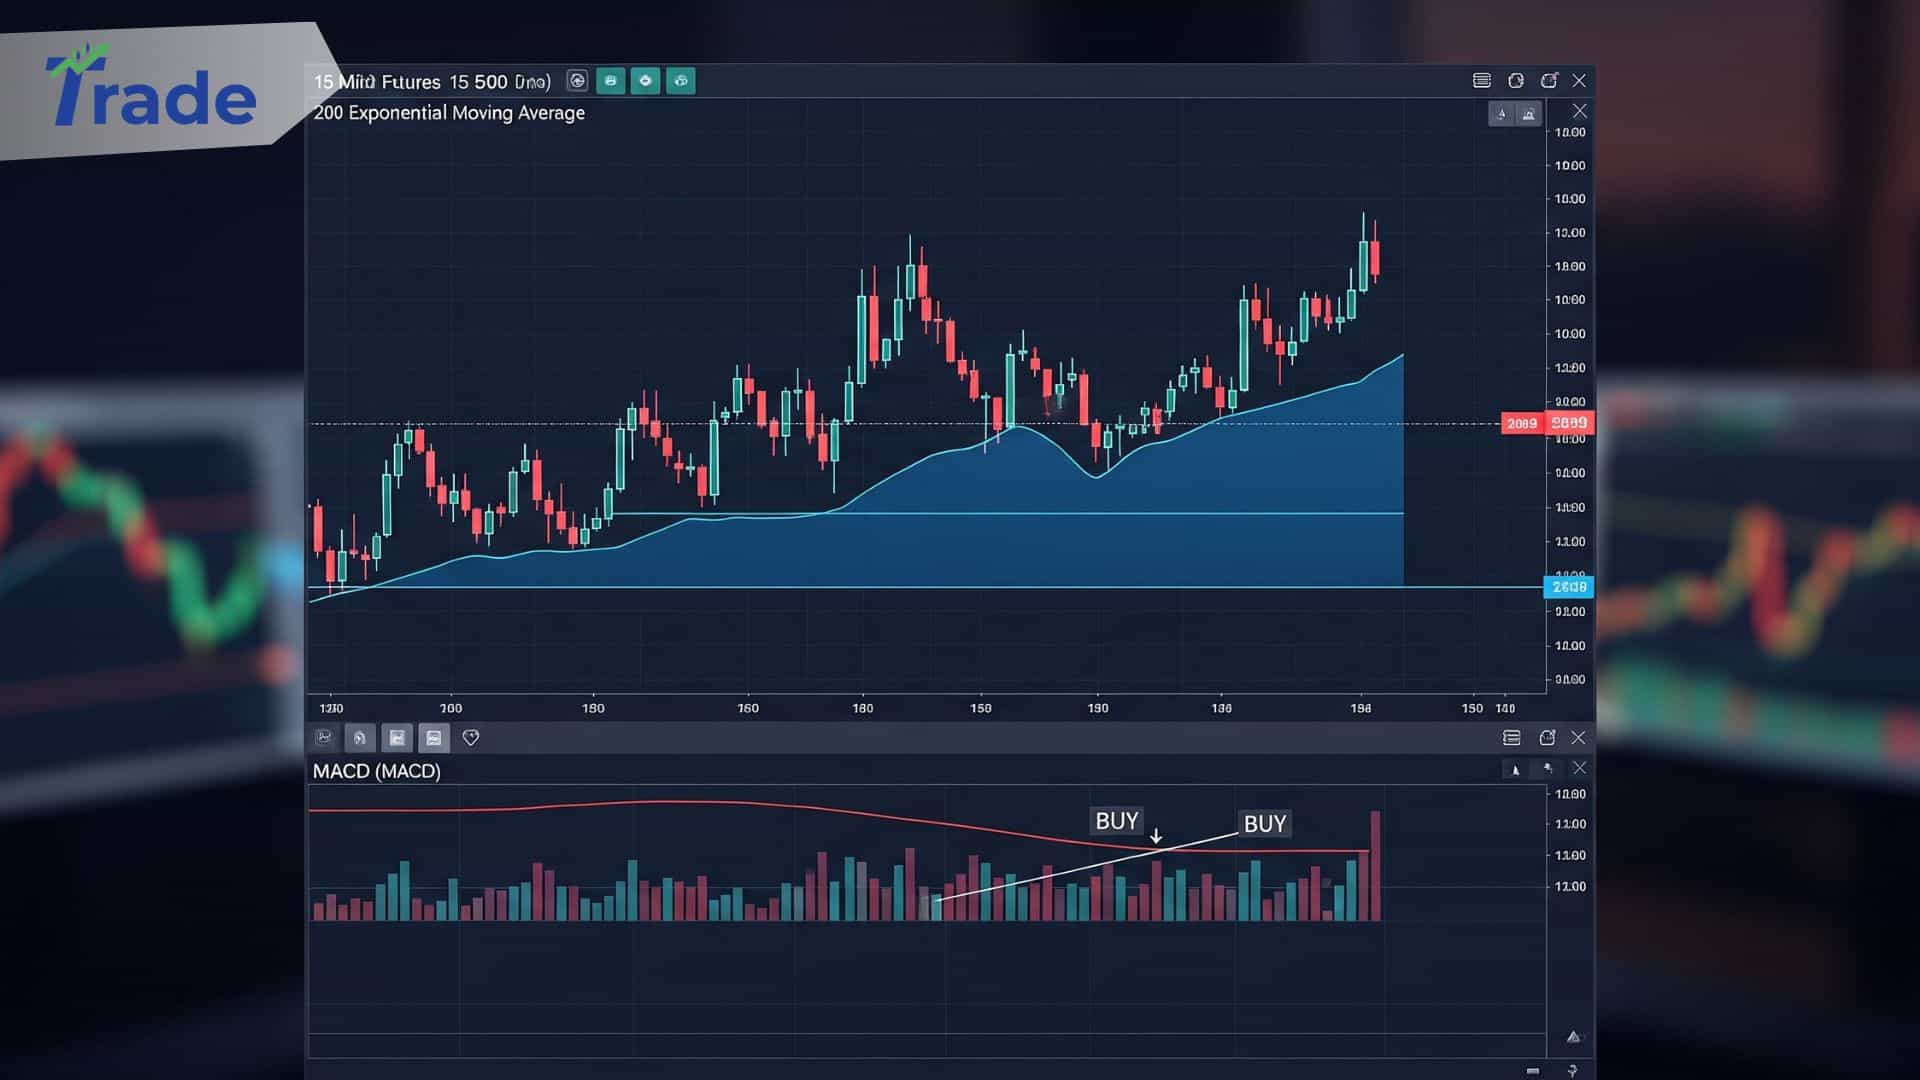This screenshot has height=1080, width=1920.
Task: Click the outlined circular icon beside chart title
Action: click(577, 81)
